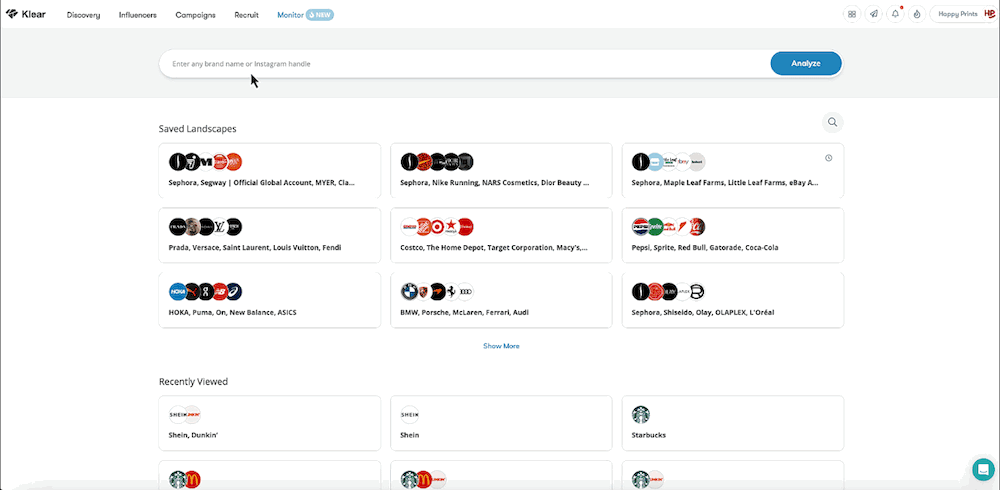Click the Klear logo
The height and width of the screenshot is (490, 1000).
pos(26,14)
